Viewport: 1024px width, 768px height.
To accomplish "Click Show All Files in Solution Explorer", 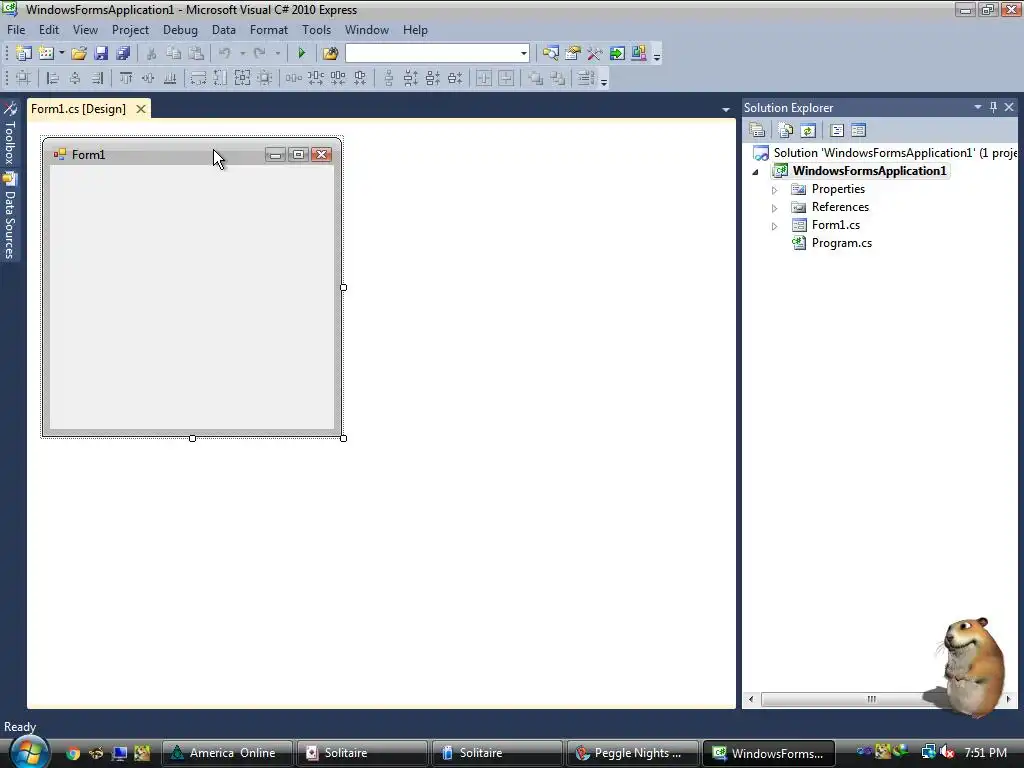I will tap(786, 130).
